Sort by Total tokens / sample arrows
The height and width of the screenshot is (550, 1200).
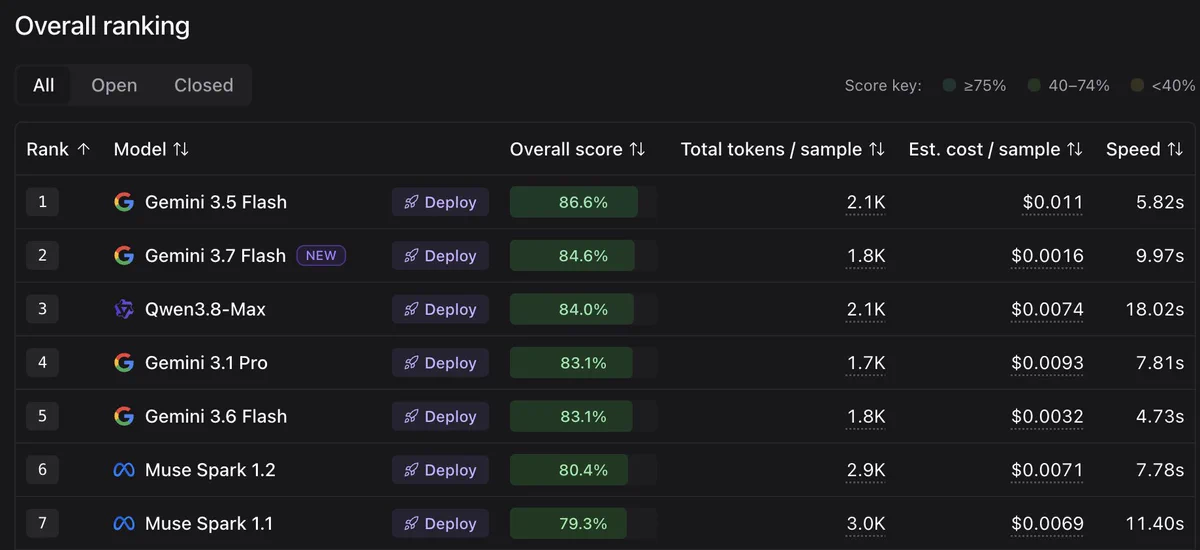(877, 149)
